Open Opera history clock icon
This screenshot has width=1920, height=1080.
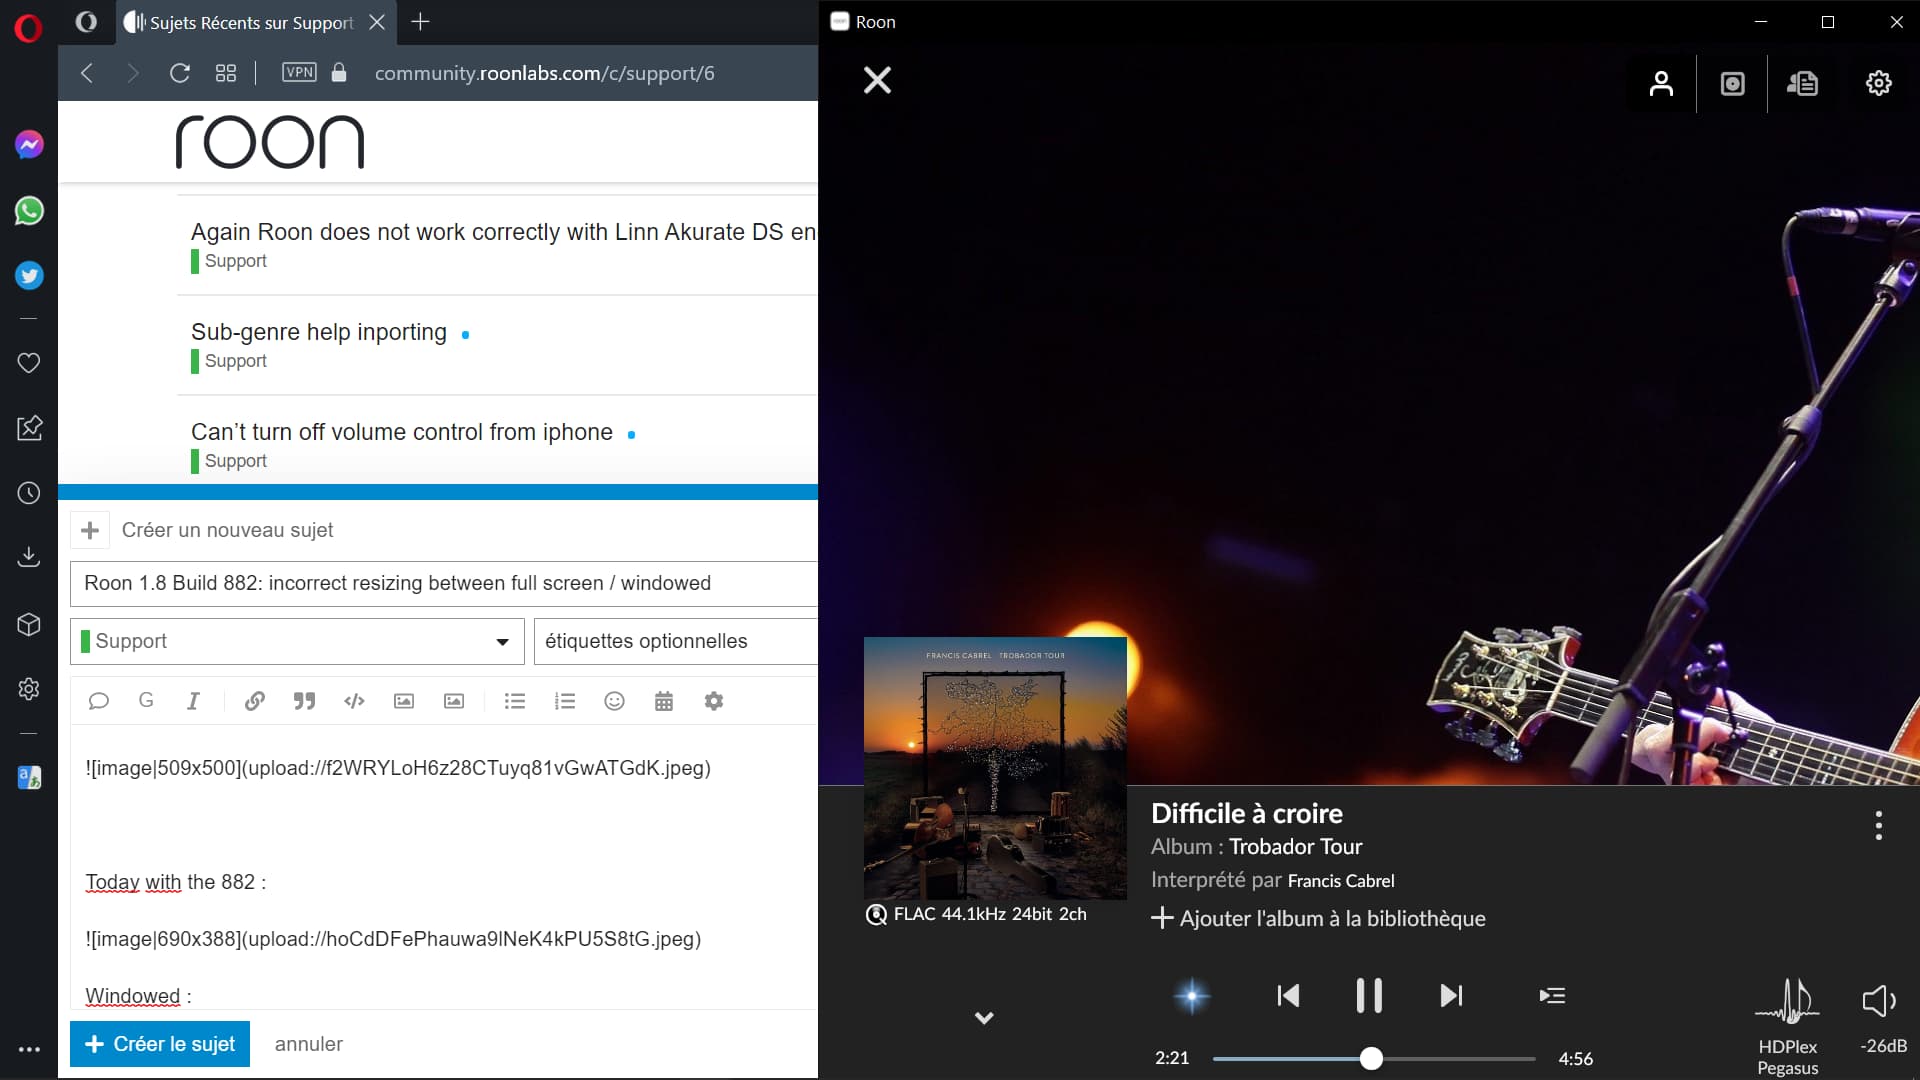pyautogui.click(x=29, y=493)
